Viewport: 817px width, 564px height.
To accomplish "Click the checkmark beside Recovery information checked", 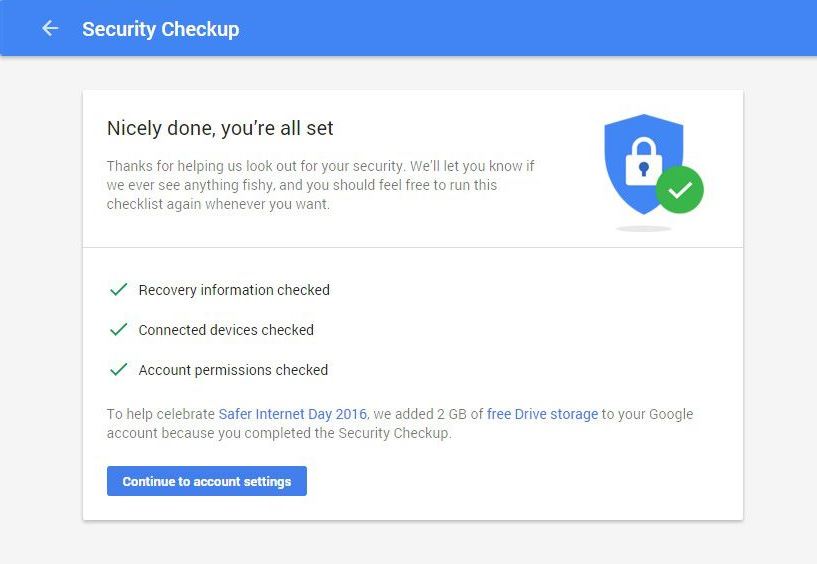I will pos(118,290).
